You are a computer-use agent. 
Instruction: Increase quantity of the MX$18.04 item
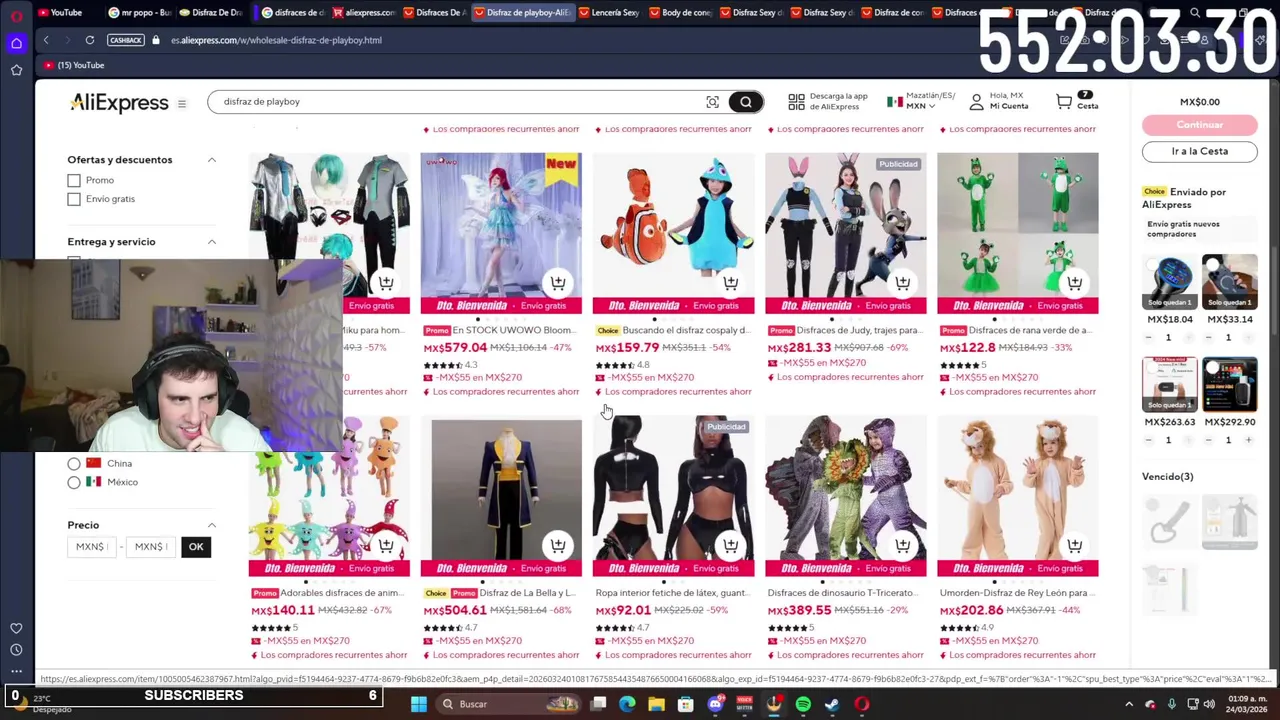pyautogui.click(x=1187, y=337)
